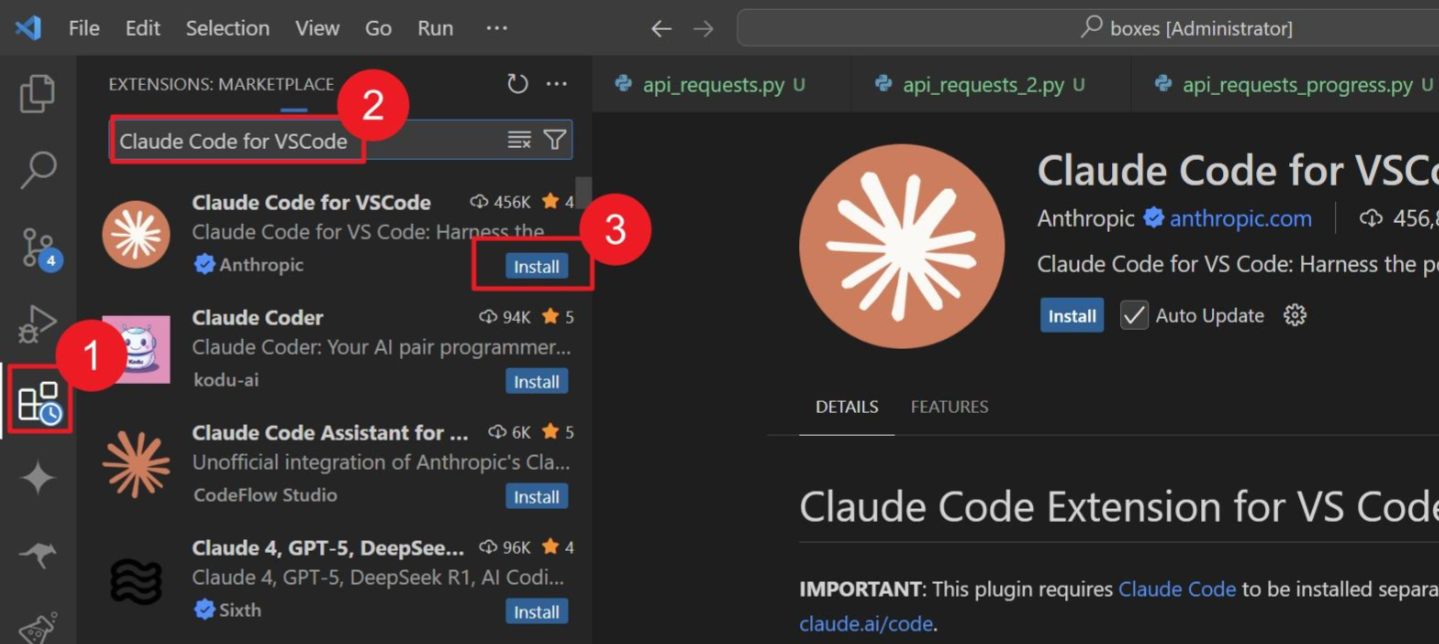Viewport: 1439px width, 644px height.
Task: Go back in navigation history
Action: click(661, 29)
